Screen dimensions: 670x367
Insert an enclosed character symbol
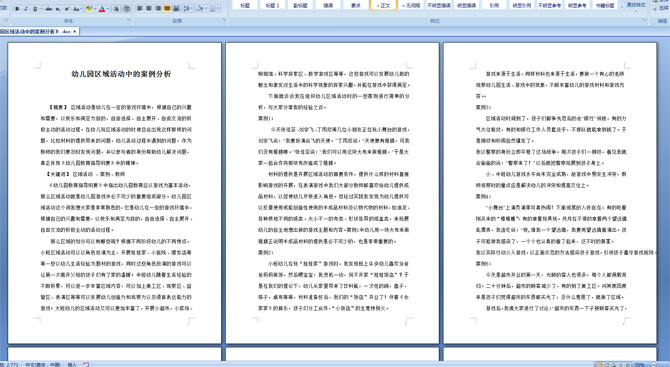click(126, 9)
